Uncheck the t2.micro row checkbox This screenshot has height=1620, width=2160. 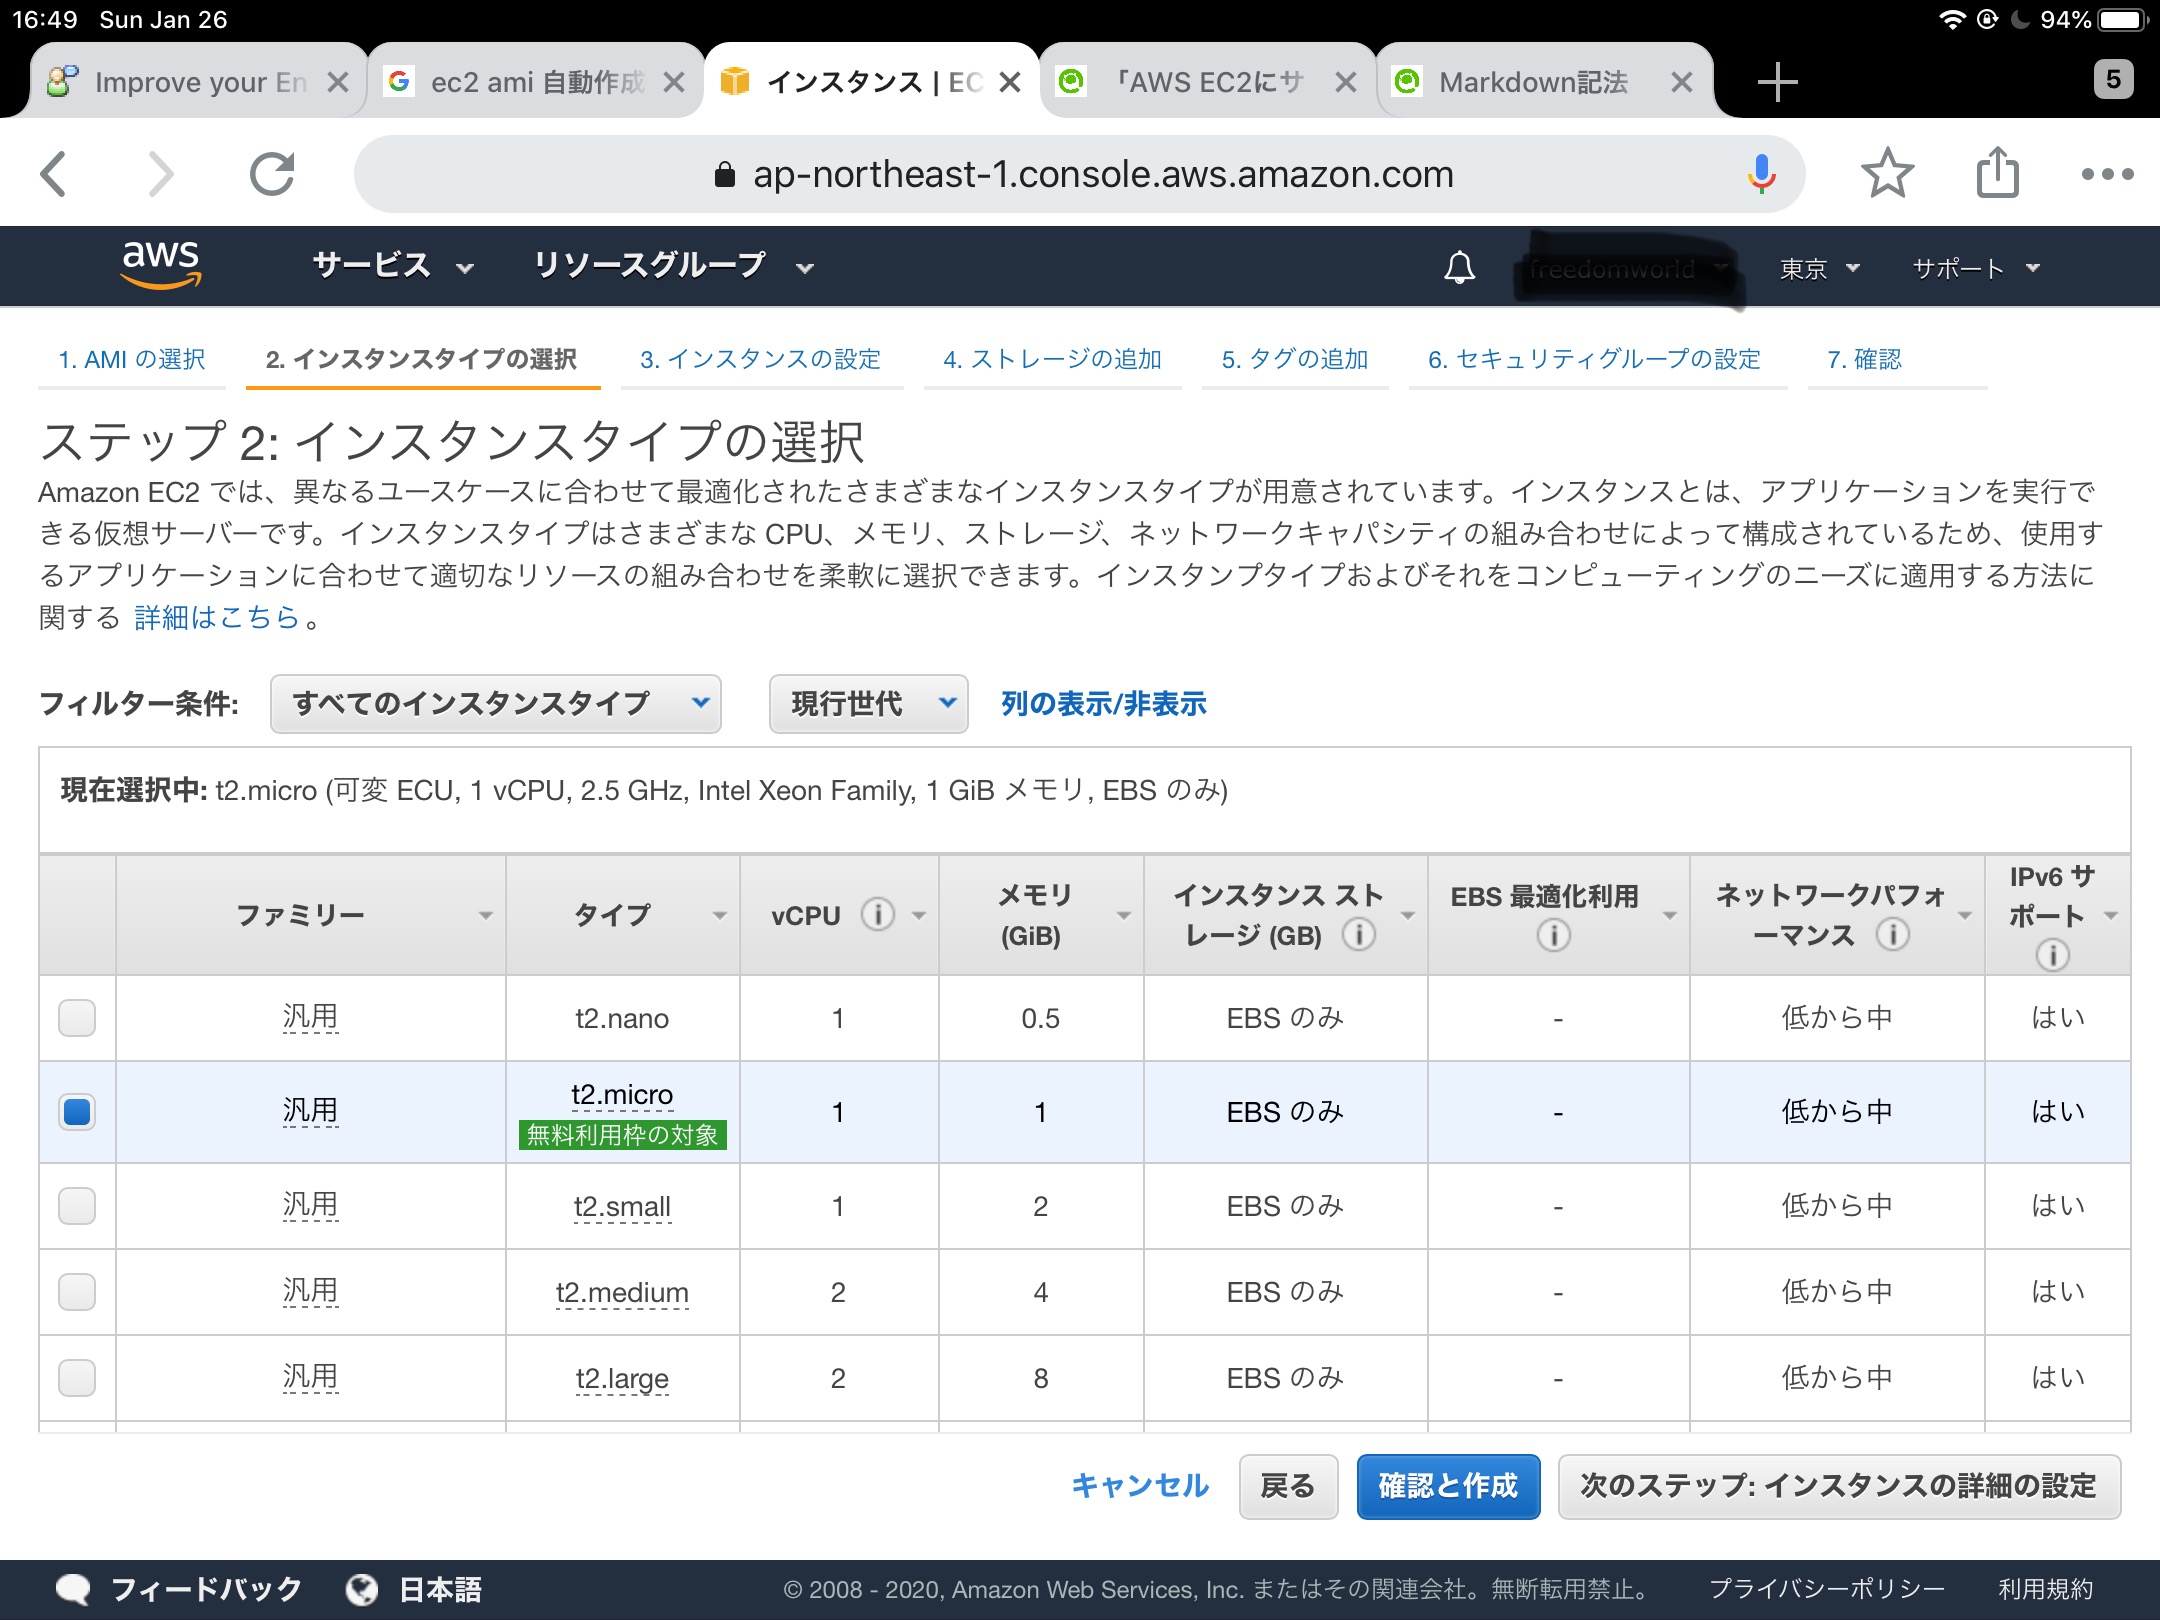tap(77, 1112)
